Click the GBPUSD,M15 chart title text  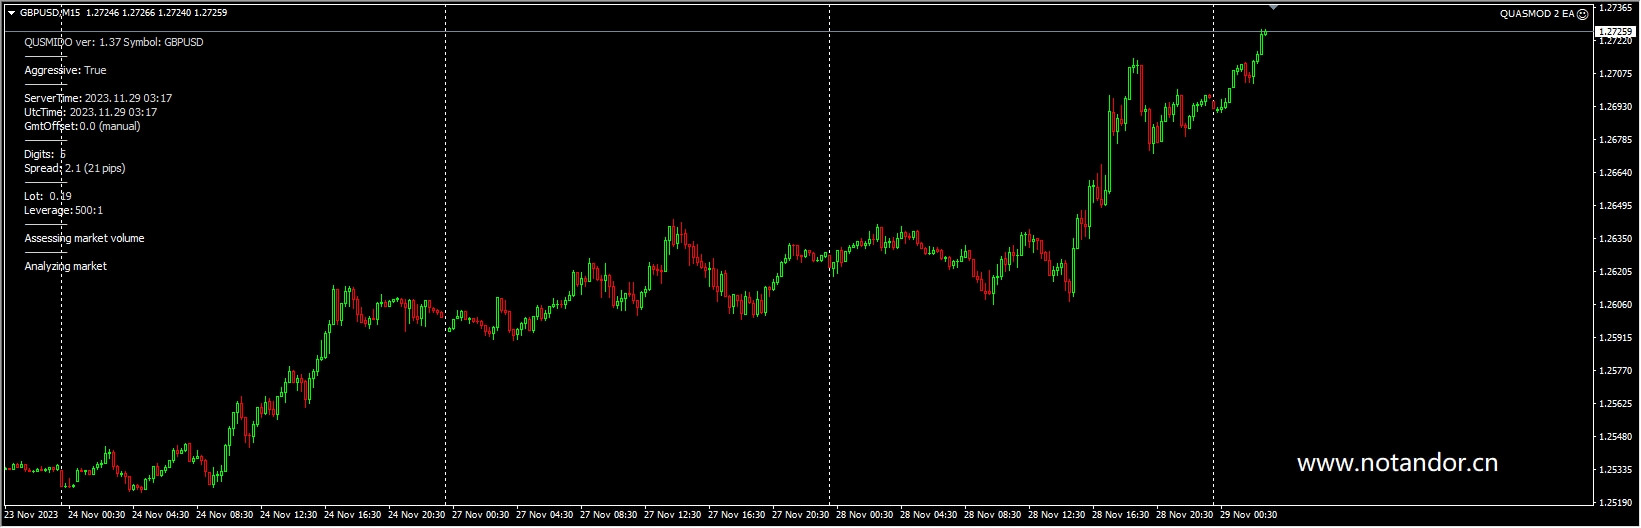[x=50, y=13]
